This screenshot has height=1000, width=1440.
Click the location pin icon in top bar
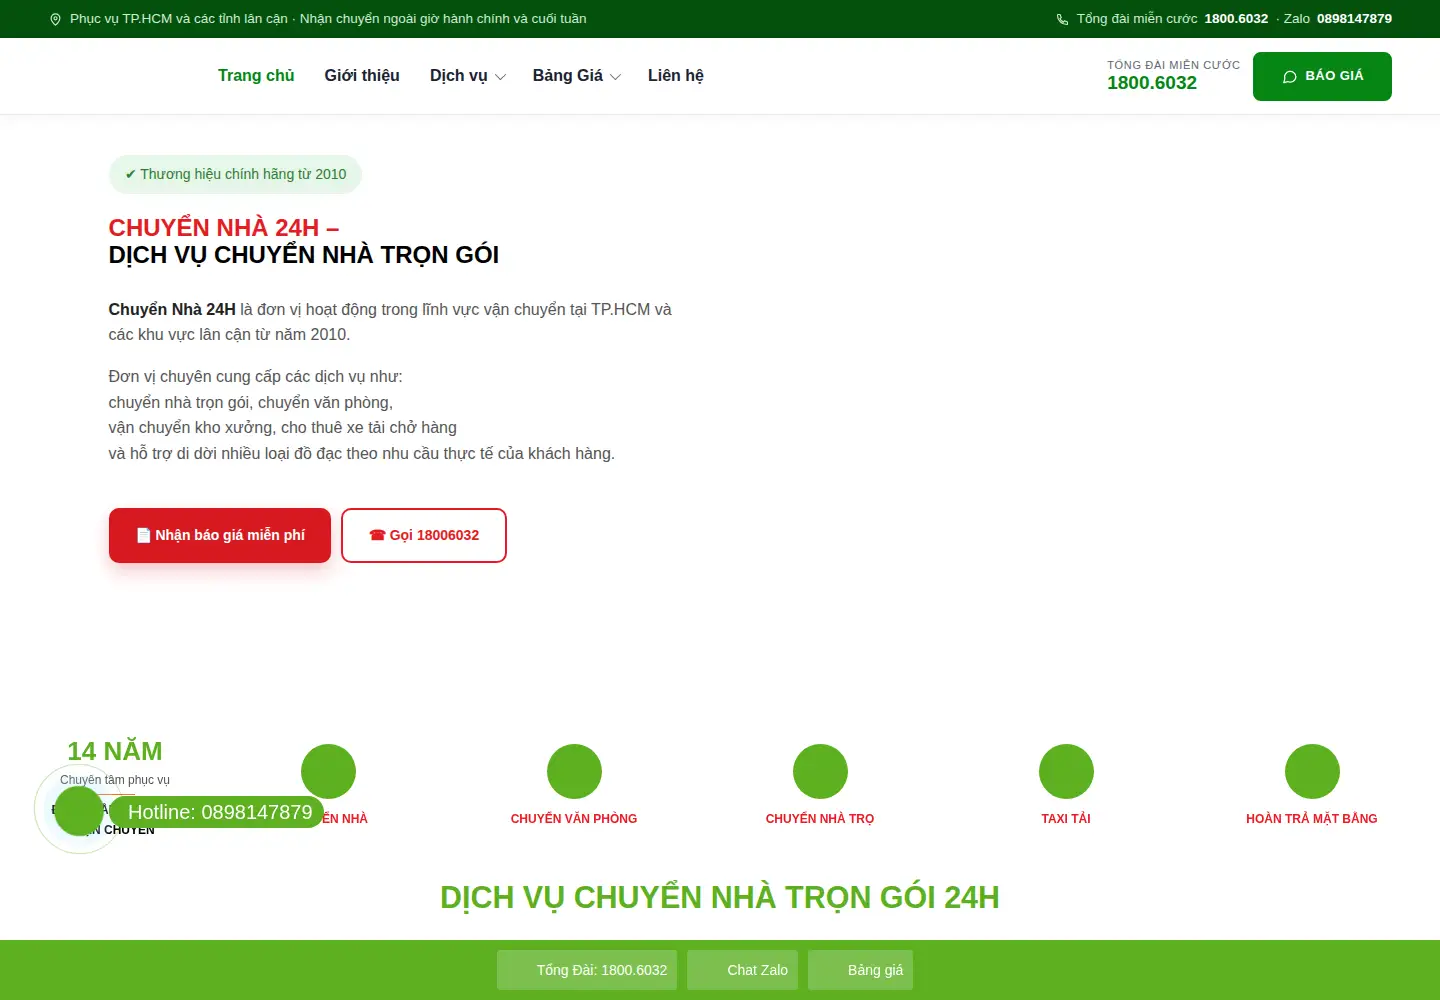pyautogui.click(x=55, y=19)
